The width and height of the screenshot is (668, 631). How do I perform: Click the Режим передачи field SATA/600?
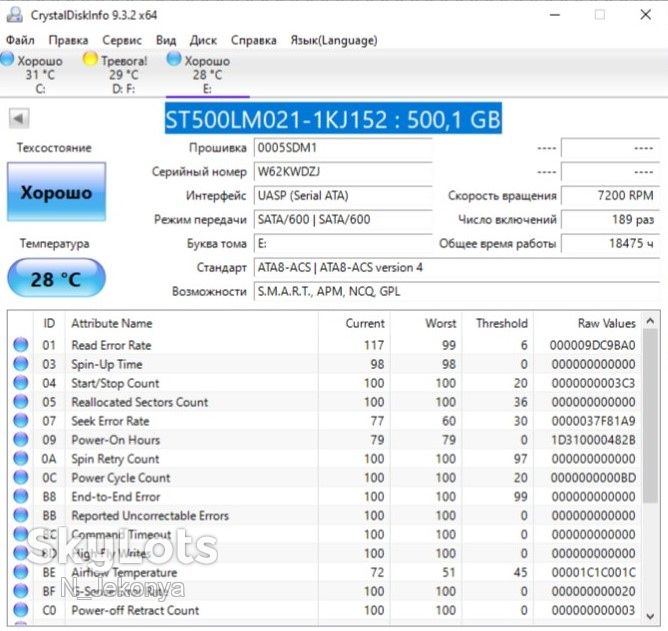click(x=343, y=219)
